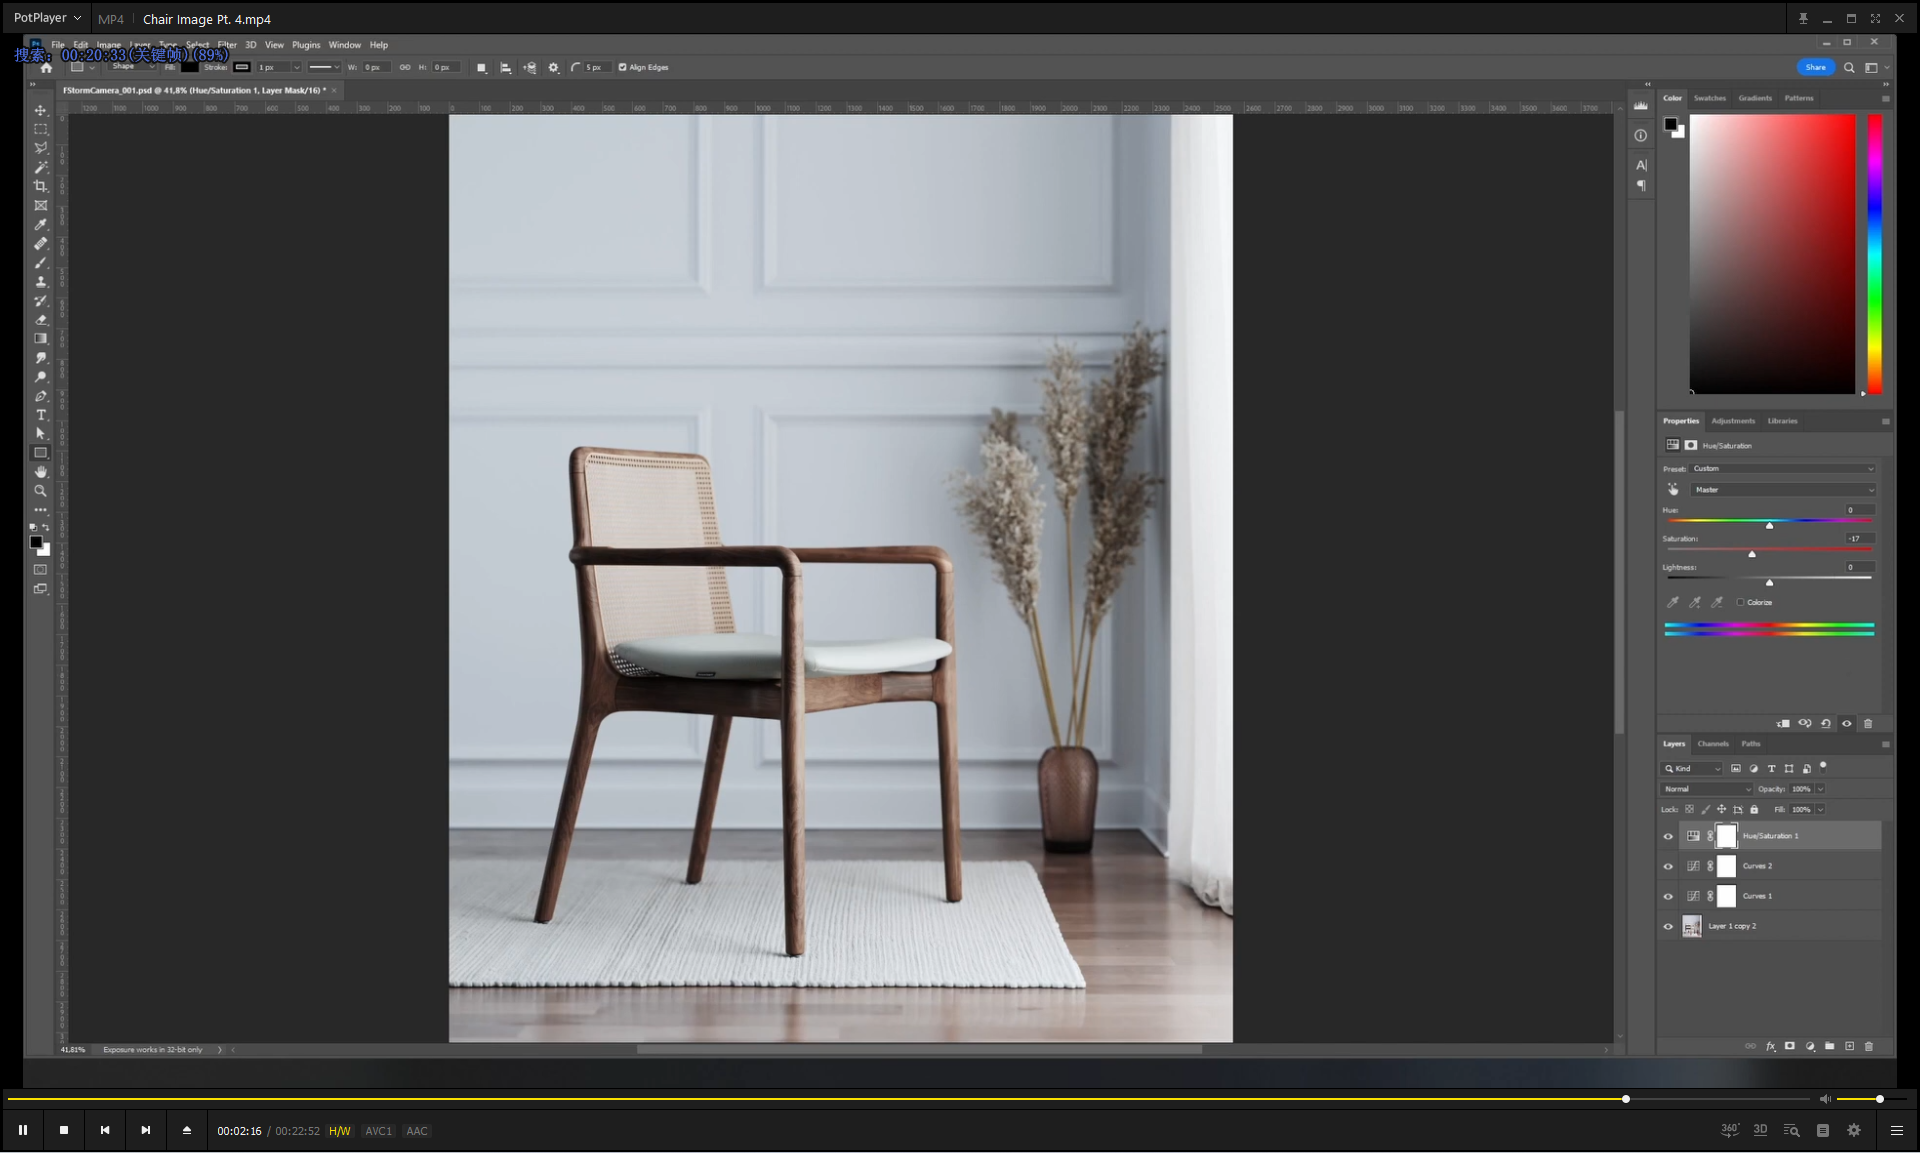Open the Preset Custom dropdown
This screenshot has width=1920, height=1153.
(x=1783, y=469)
